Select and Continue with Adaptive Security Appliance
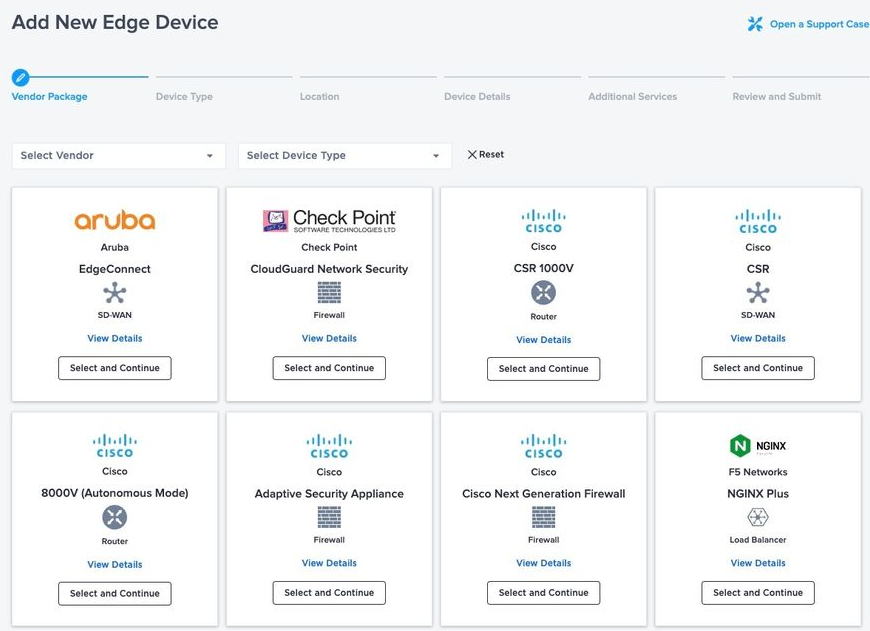This screenshot has height=631, width=870. pos(329,593)
